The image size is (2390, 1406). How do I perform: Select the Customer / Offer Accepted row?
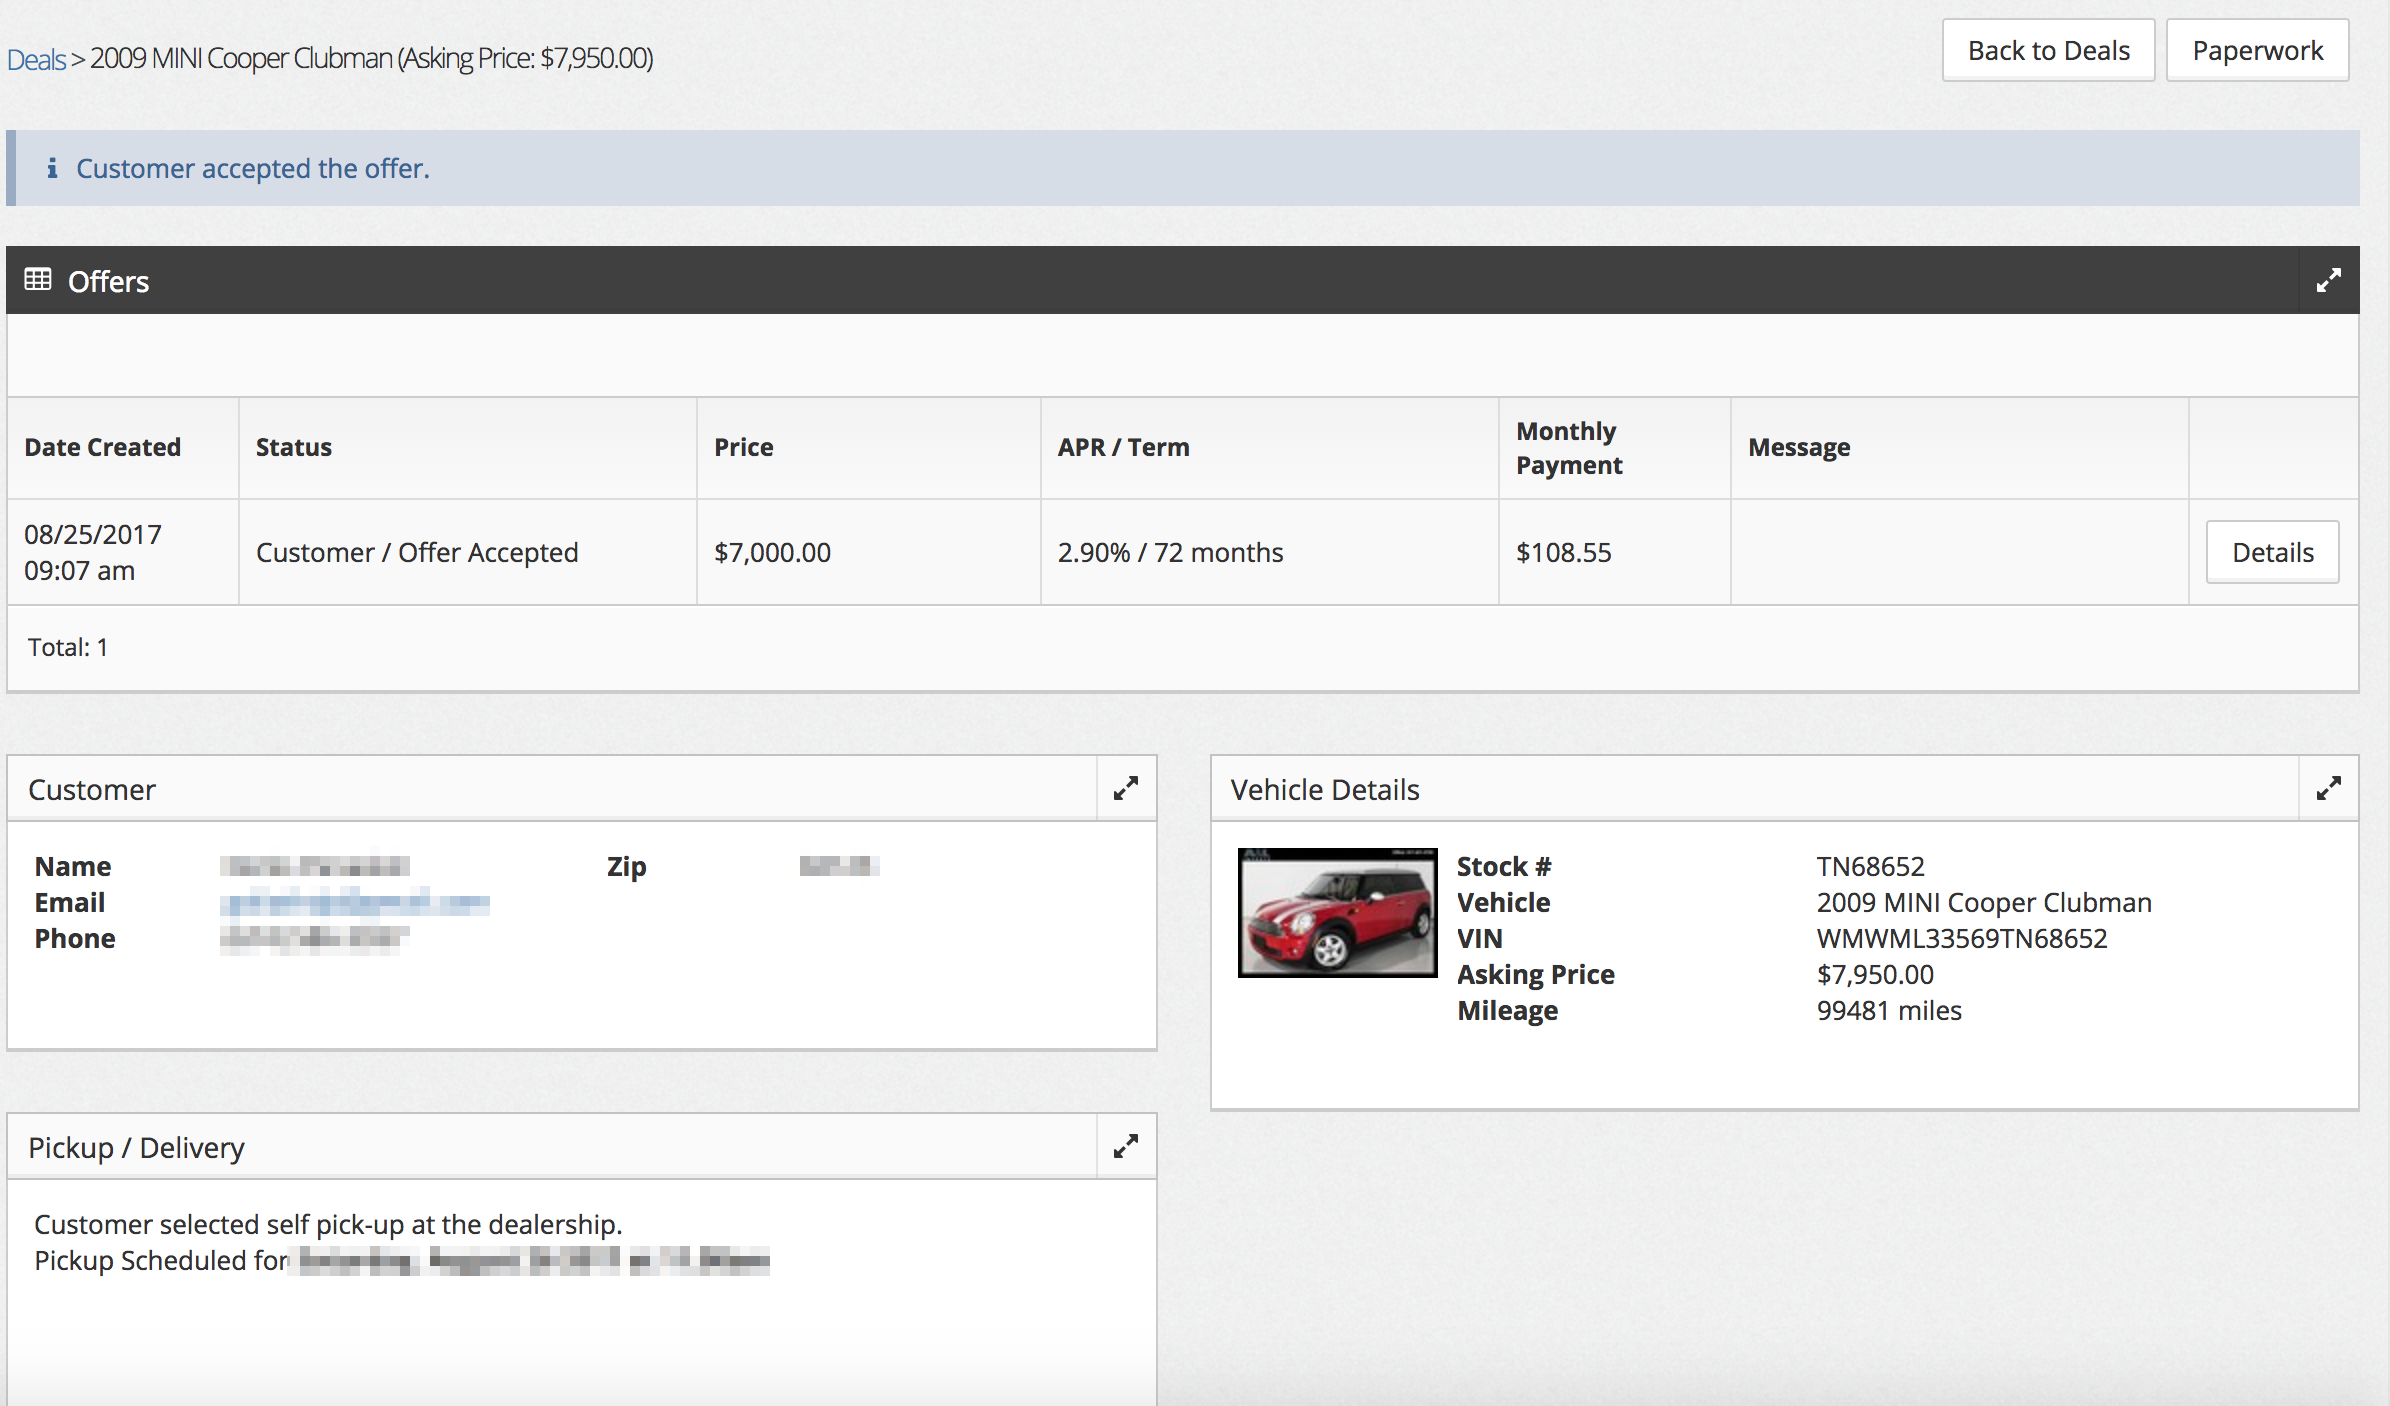click(417, 551)
